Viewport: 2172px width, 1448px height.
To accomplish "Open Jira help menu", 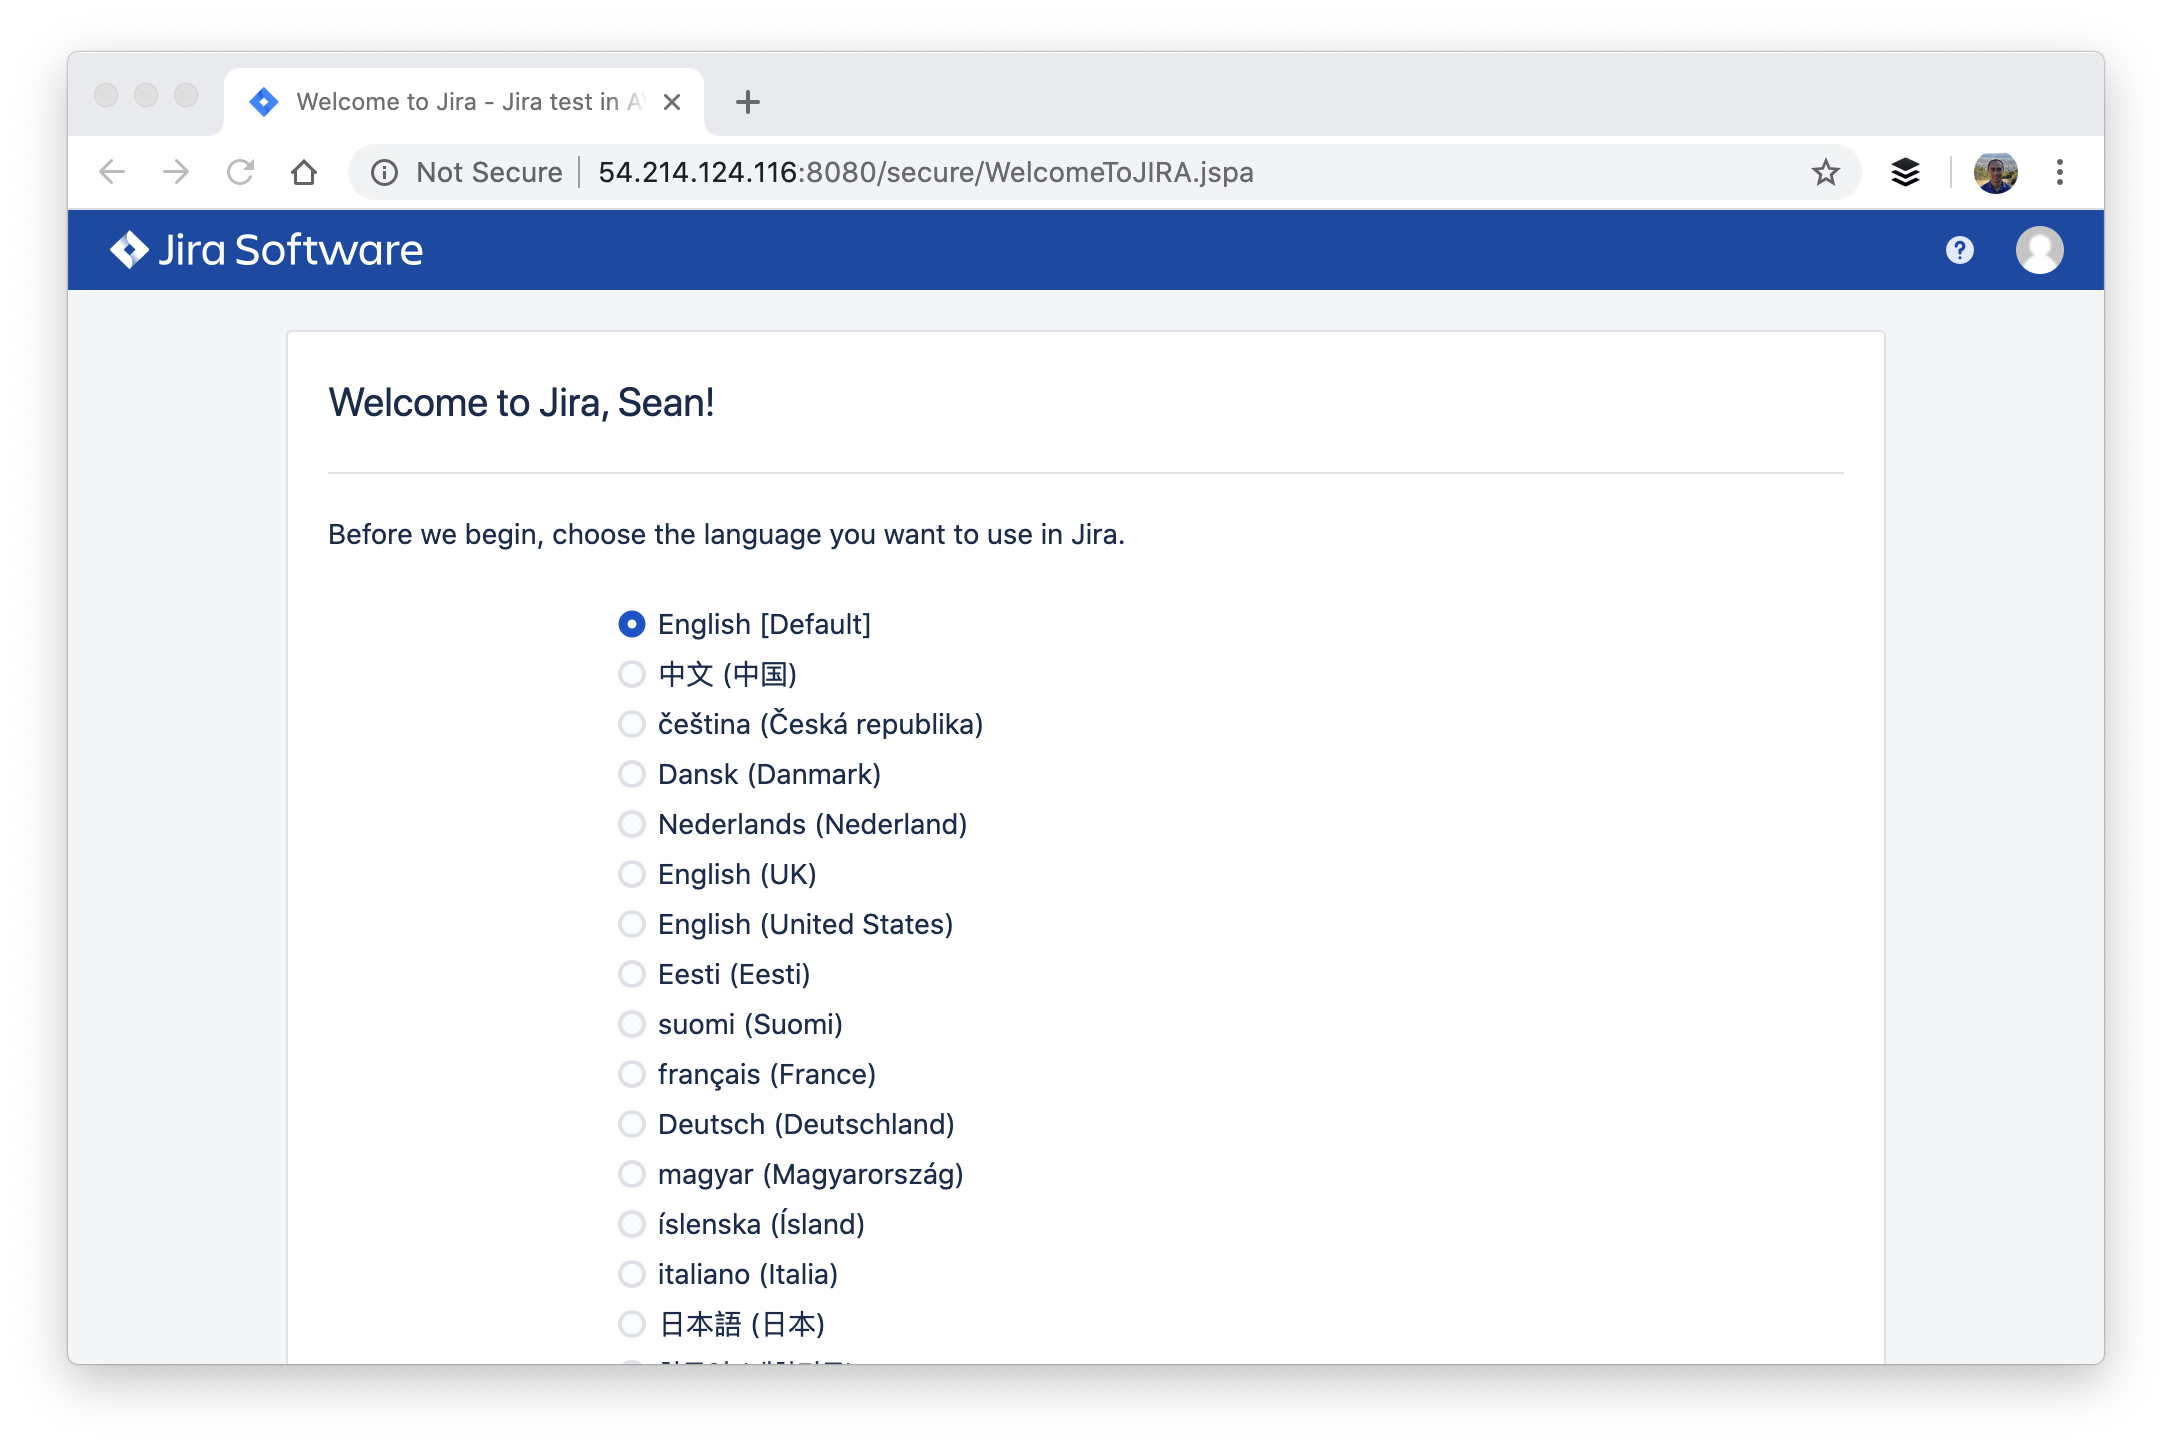I will point(1959,250).
